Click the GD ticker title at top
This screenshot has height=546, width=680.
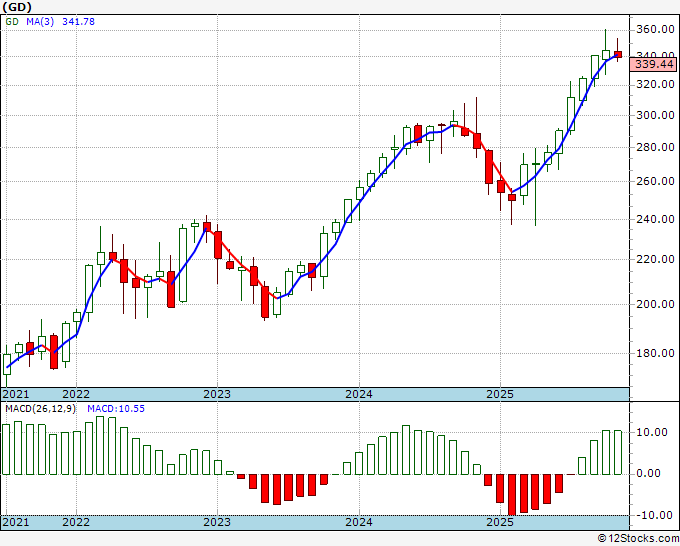(17, 7)
